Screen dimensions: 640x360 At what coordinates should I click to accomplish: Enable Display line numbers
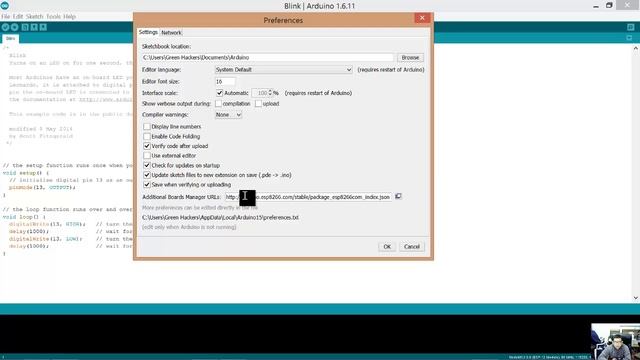[147, 127]
